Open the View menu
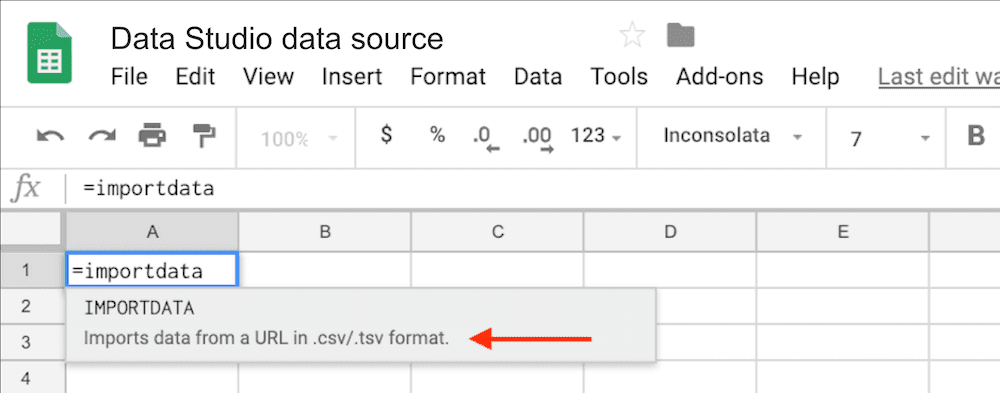Image resolution: width=1000 pixels, height=393 pixels. 268,77
